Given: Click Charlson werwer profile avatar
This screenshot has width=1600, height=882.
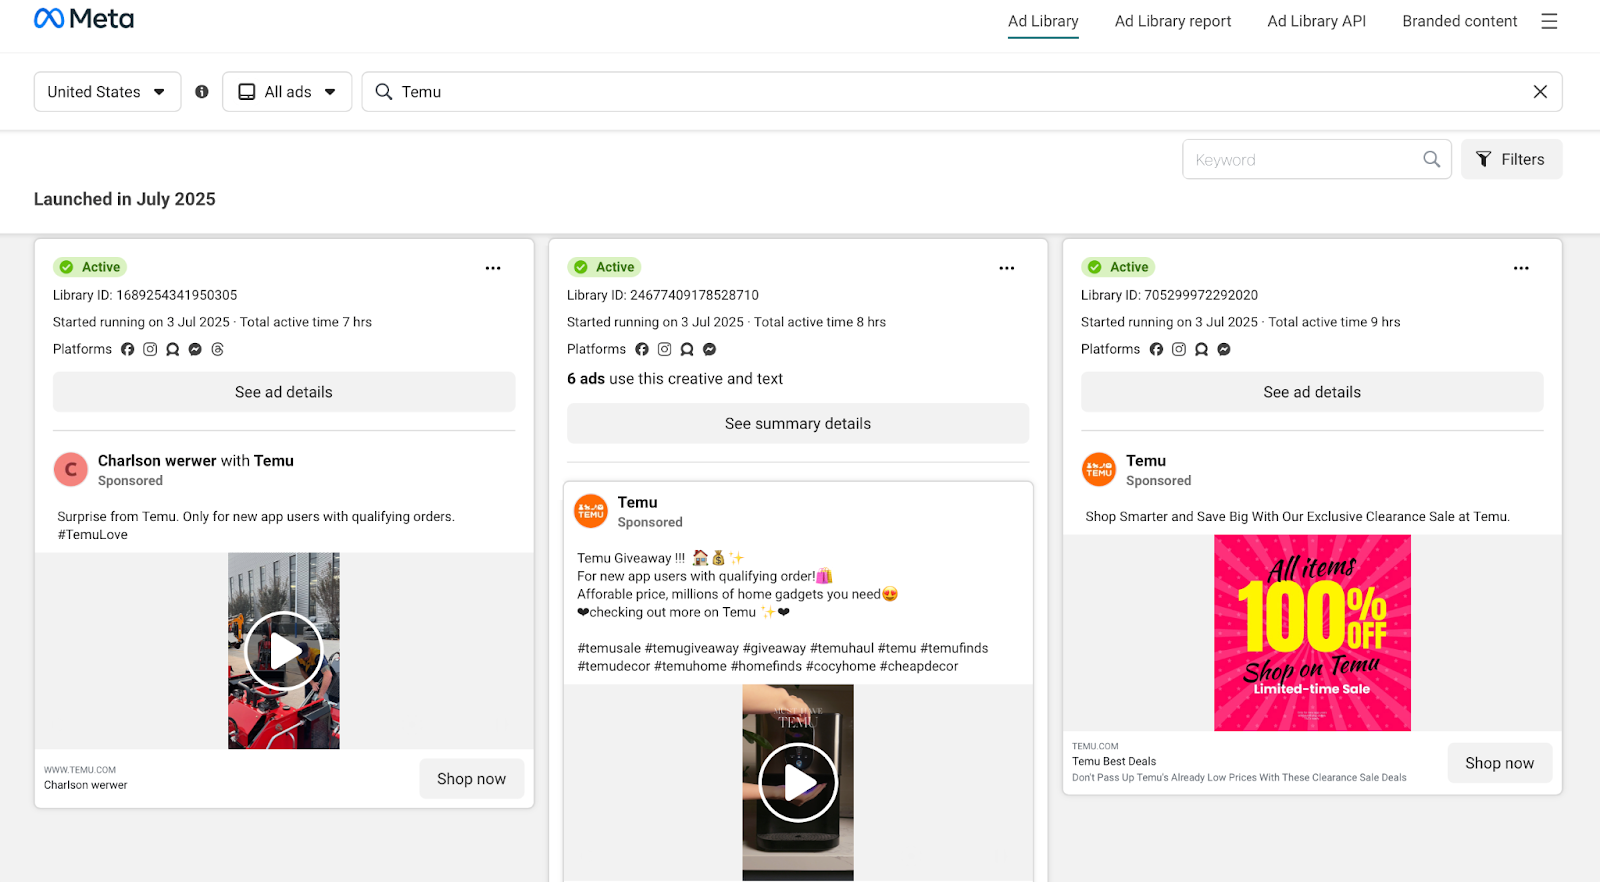Looking at the screenshot, I should click(x=71, y=469).
